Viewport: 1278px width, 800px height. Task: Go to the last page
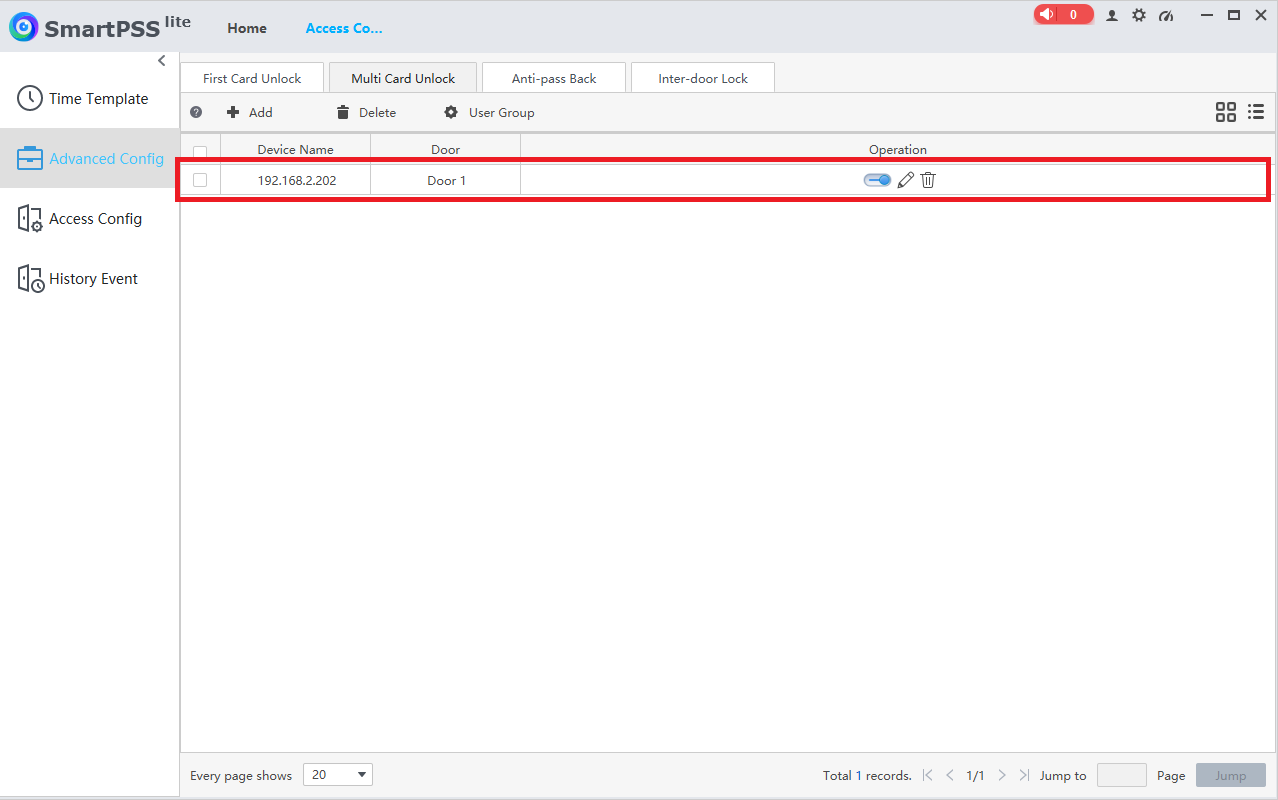pyautogui.click(x=1024, y=775)
